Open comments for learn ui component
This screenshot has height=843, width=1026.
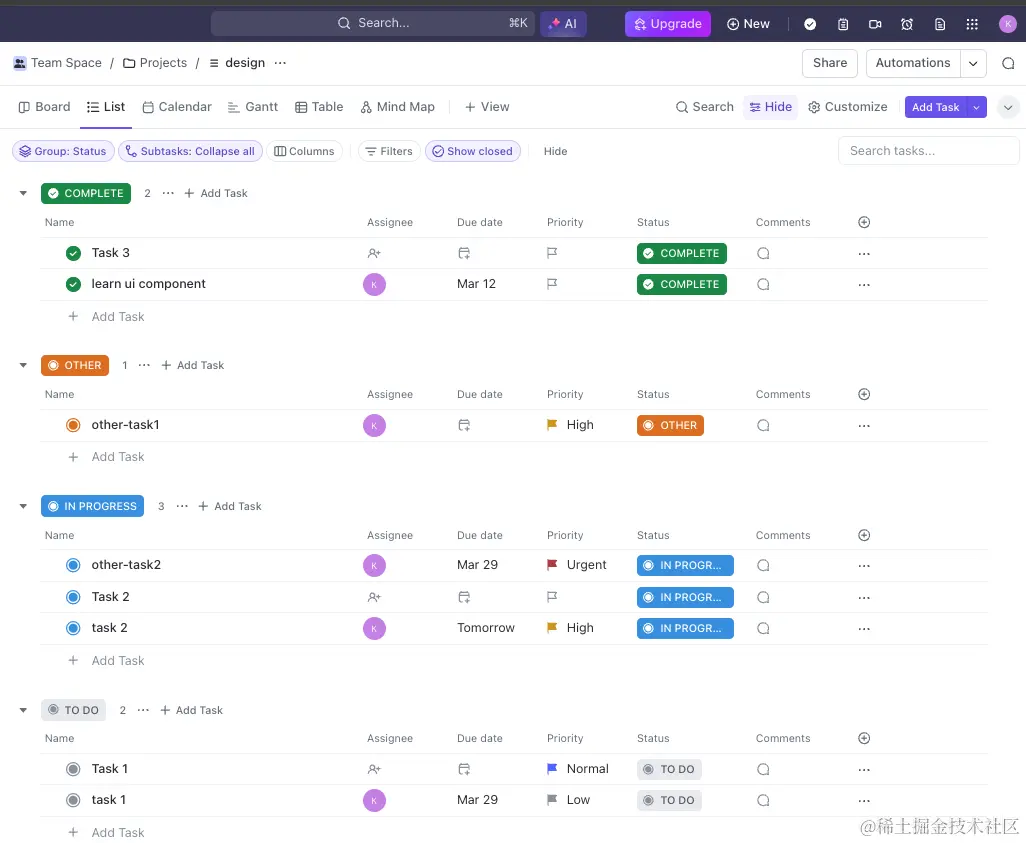(763, 284)
